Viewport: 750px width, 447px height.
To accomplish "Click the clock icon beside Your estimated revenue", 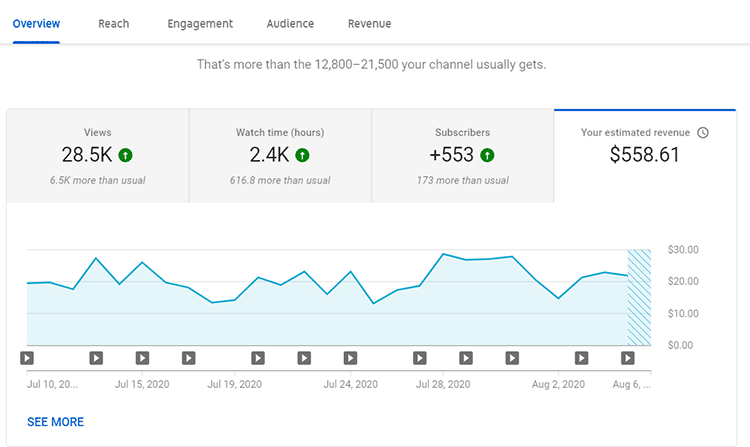I will click(x=703, y=132).
